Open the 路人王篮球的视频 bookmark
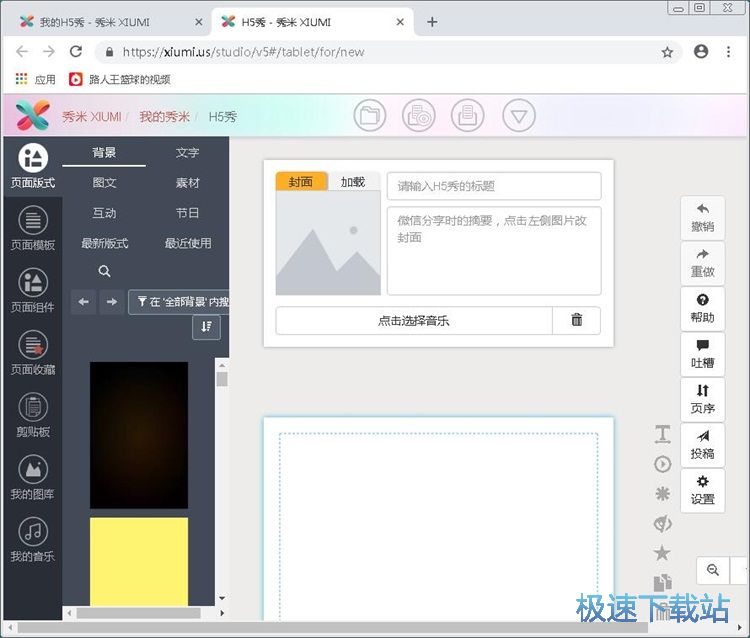This screenshot has height=638, width=750. click(120, 79)
